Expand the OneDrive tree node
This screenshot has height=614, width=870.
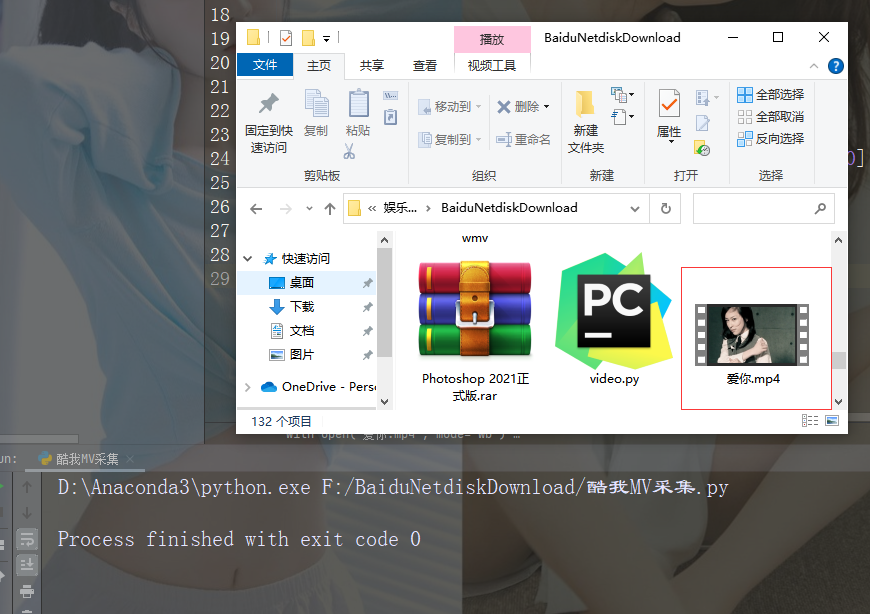point(248,387)
